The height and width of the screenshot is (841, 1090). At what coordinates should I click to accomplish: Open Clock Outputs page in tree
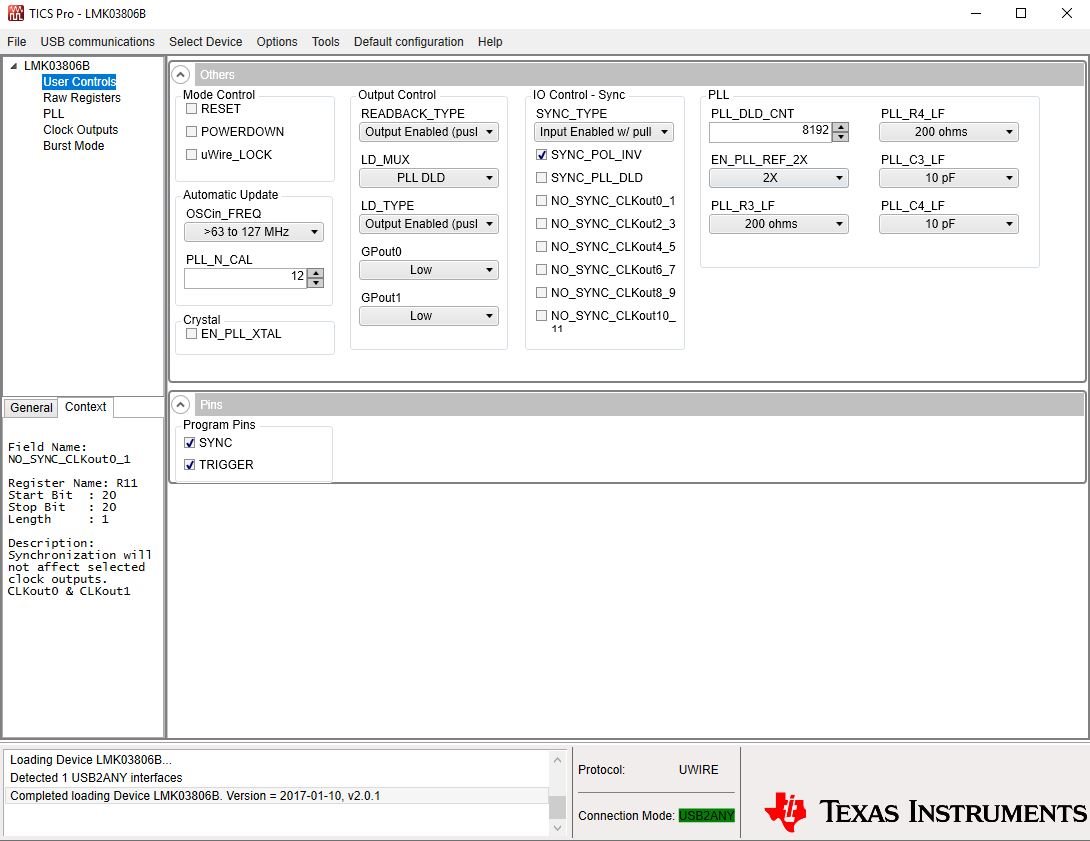pyautogui.click(x=81, y=130)
